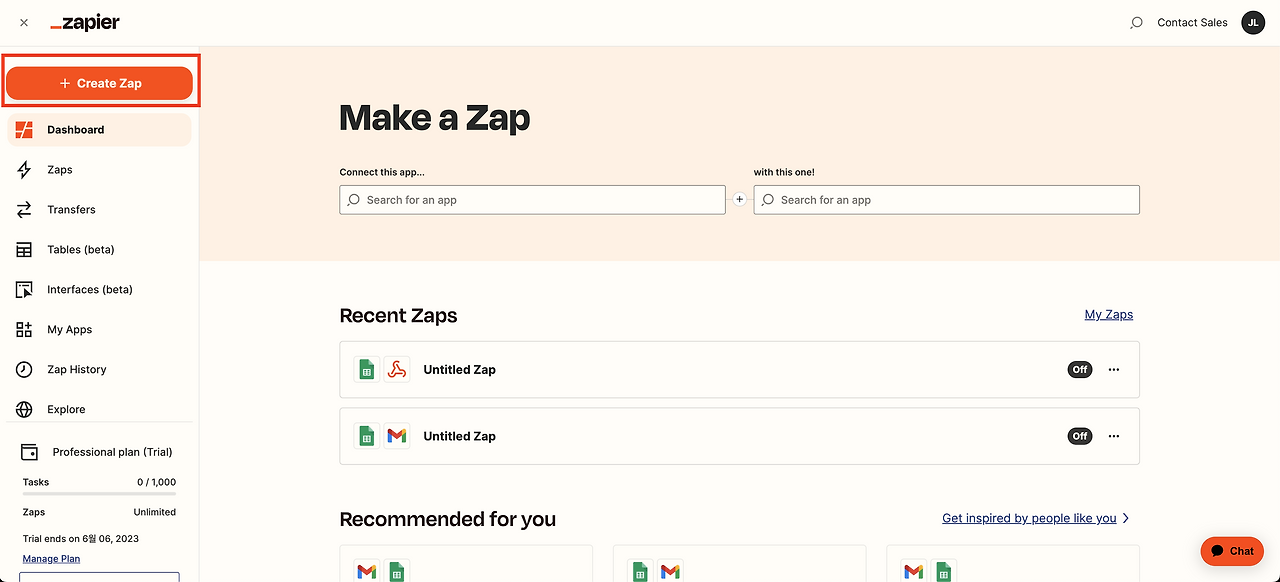Open Zap History from the clock icon
Screen dimensions: 1280x582
tap(25, 370)
